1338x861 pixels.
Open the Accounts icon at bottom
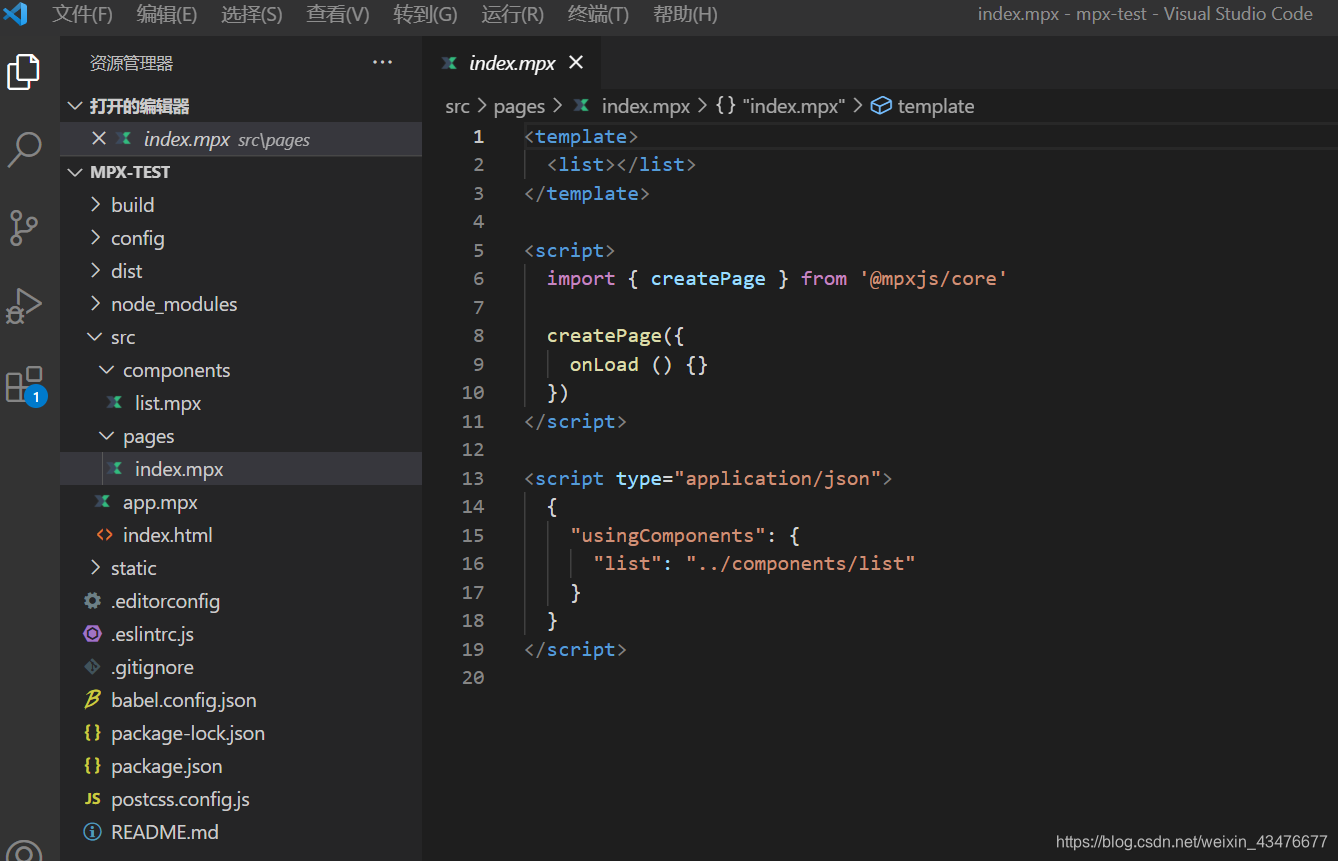24,850
